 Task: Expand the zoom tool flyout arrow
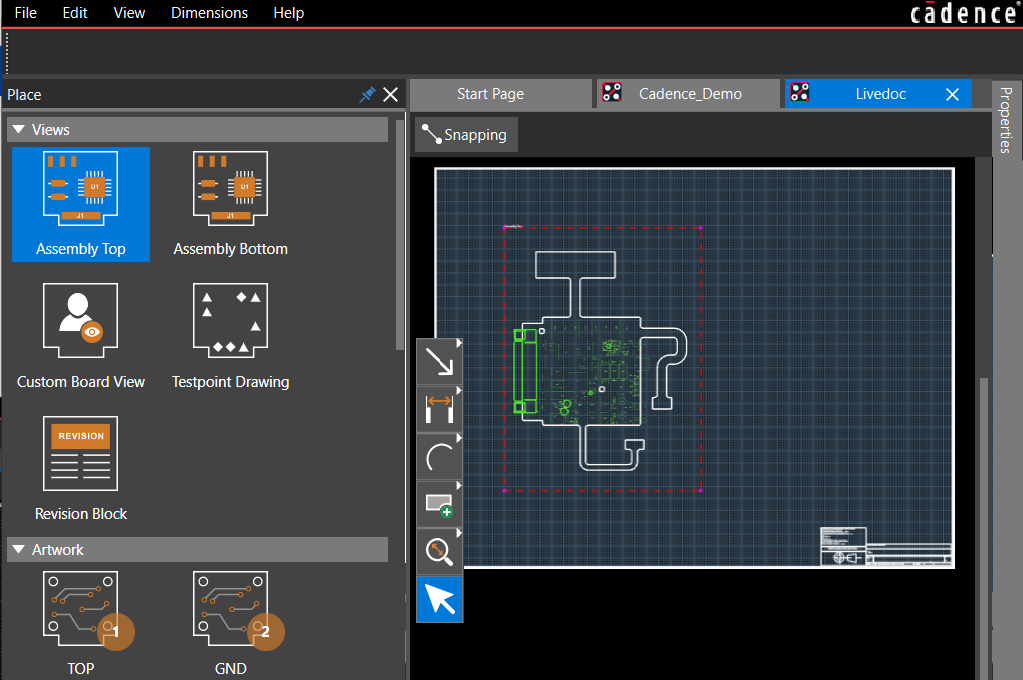pos(459,533)
